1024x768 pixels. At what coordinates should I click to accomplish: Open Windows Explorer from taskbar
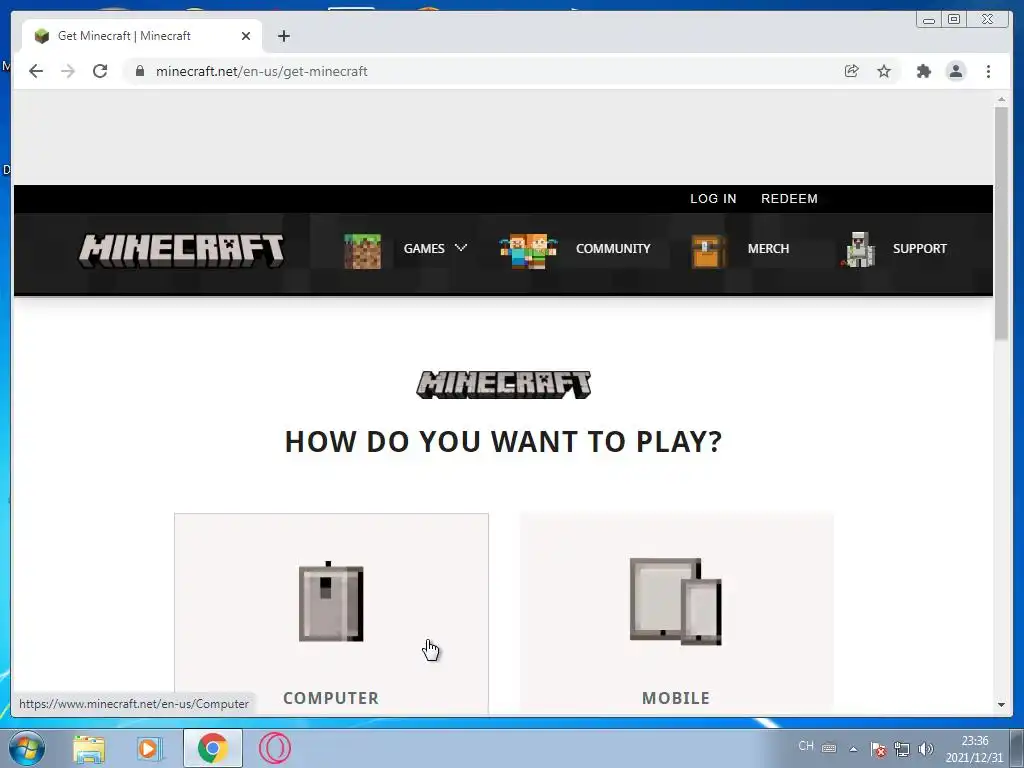click(89, 748)
